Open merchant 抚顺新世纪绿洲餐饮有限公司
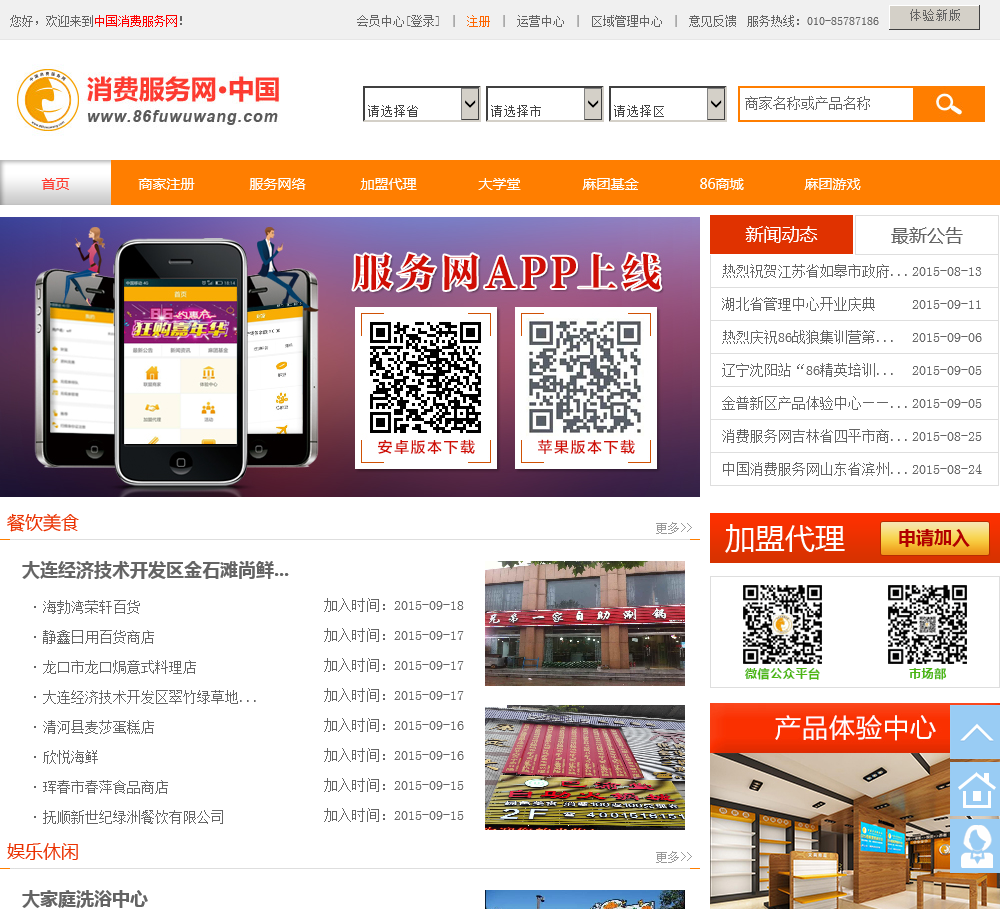The image size is (1000, 909). (133, 817)
